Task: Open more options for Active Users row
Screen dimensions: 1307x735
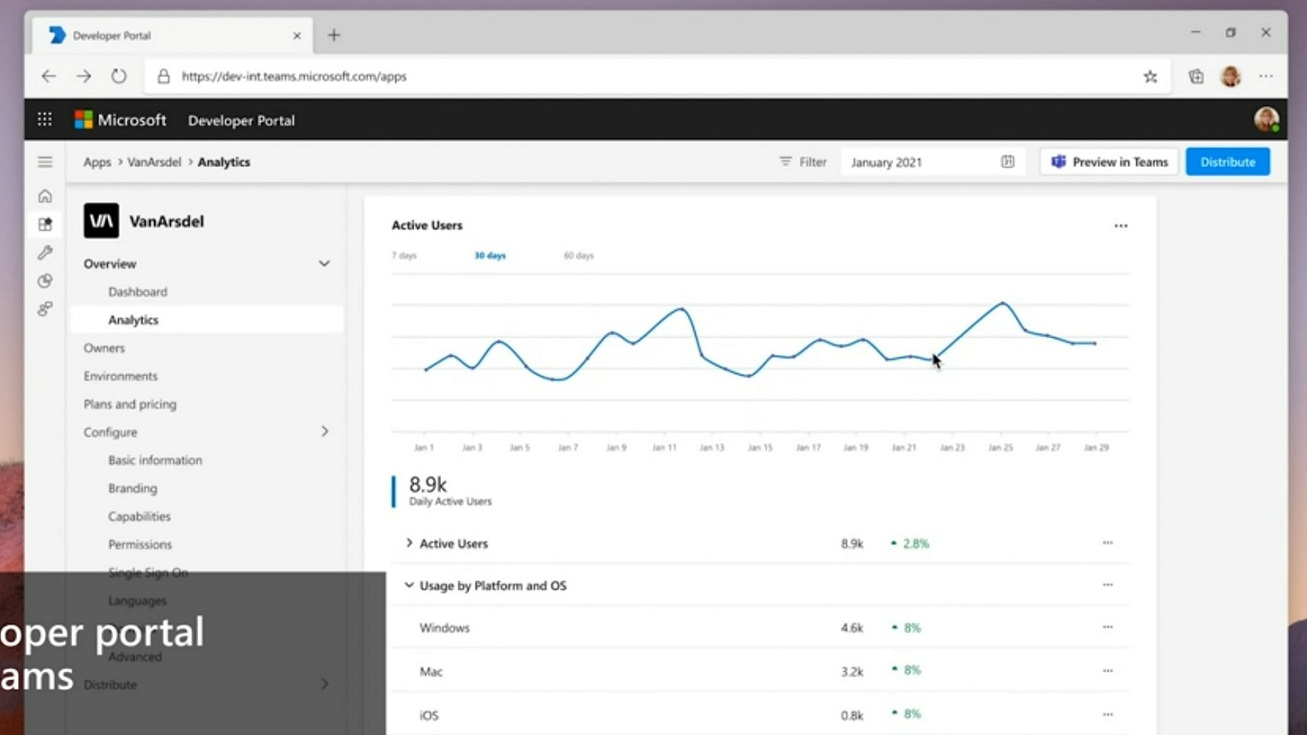Action: pos(1108,543)
